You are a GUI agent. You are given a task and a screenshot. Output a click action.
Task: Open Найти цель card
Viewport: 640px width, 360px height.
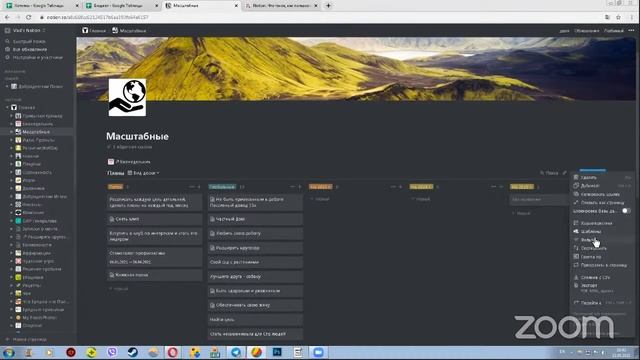[x=256, y=320]
